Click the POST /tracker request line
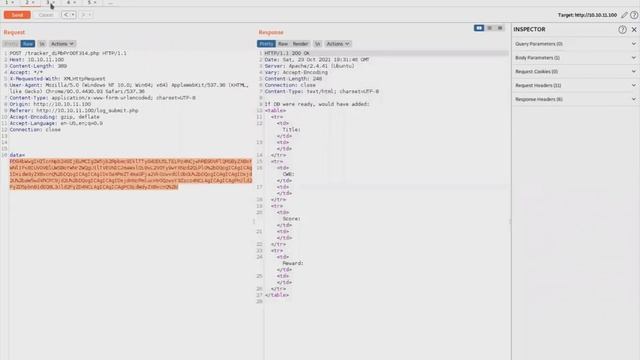This screenshot has height=360, width=640. [x=68, y=53]
